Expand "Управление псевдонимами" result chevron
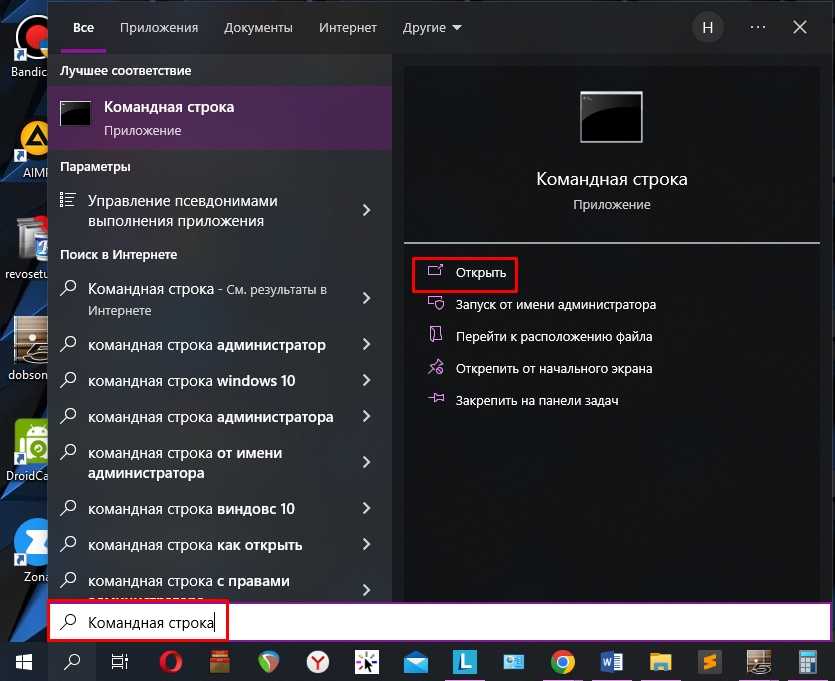 [x=366, y=210]
